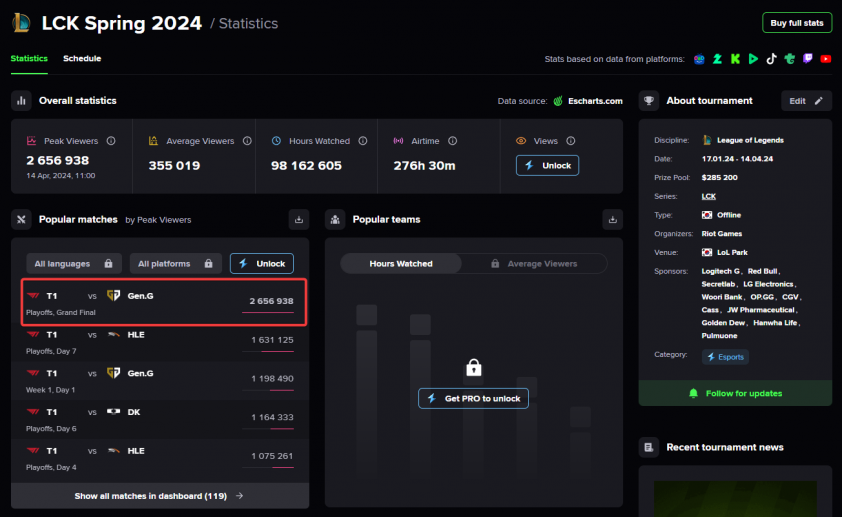Viewport: 842px width, 517px height.
Task: Click the Overall statistics bar-chart icon
Action: click(21, 100)
